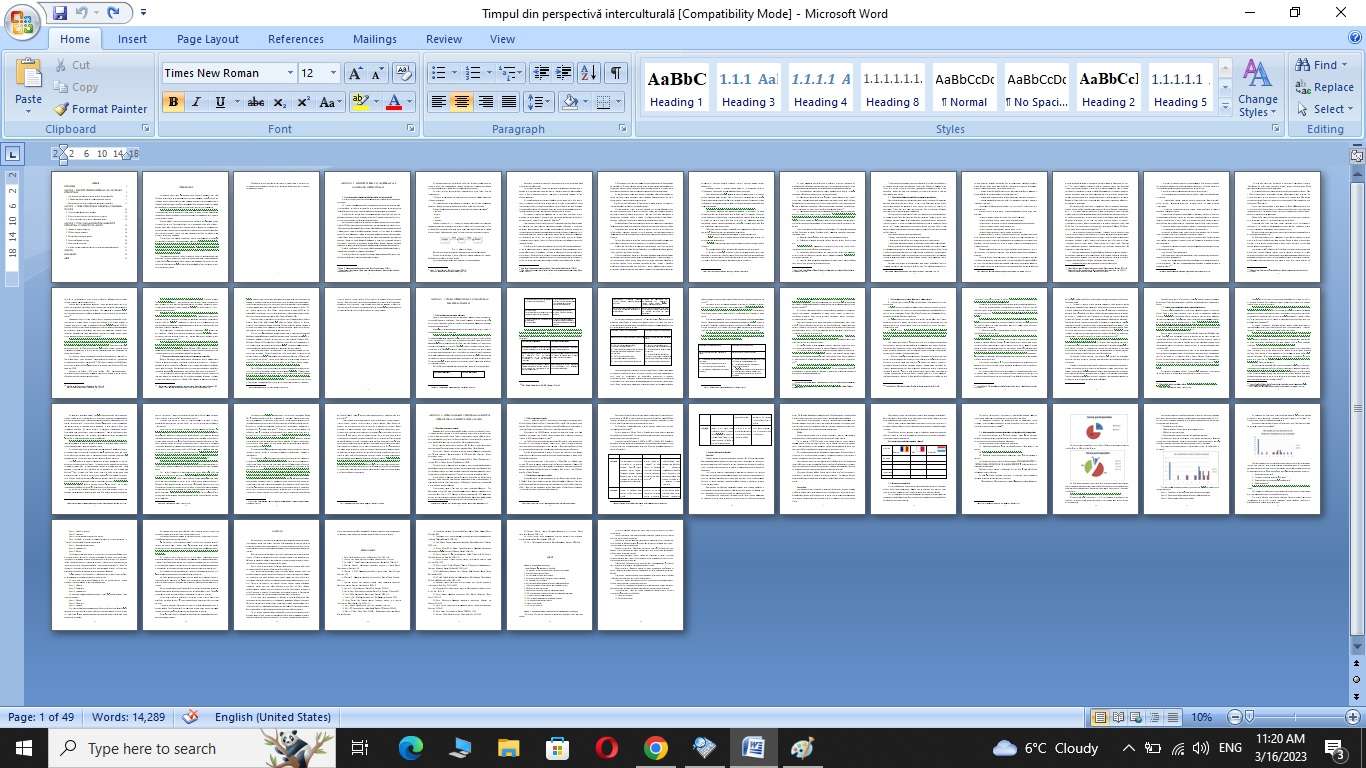Apply the Heading 1 style
This screenshot has width=1366, height=768.
pos(676,88)
